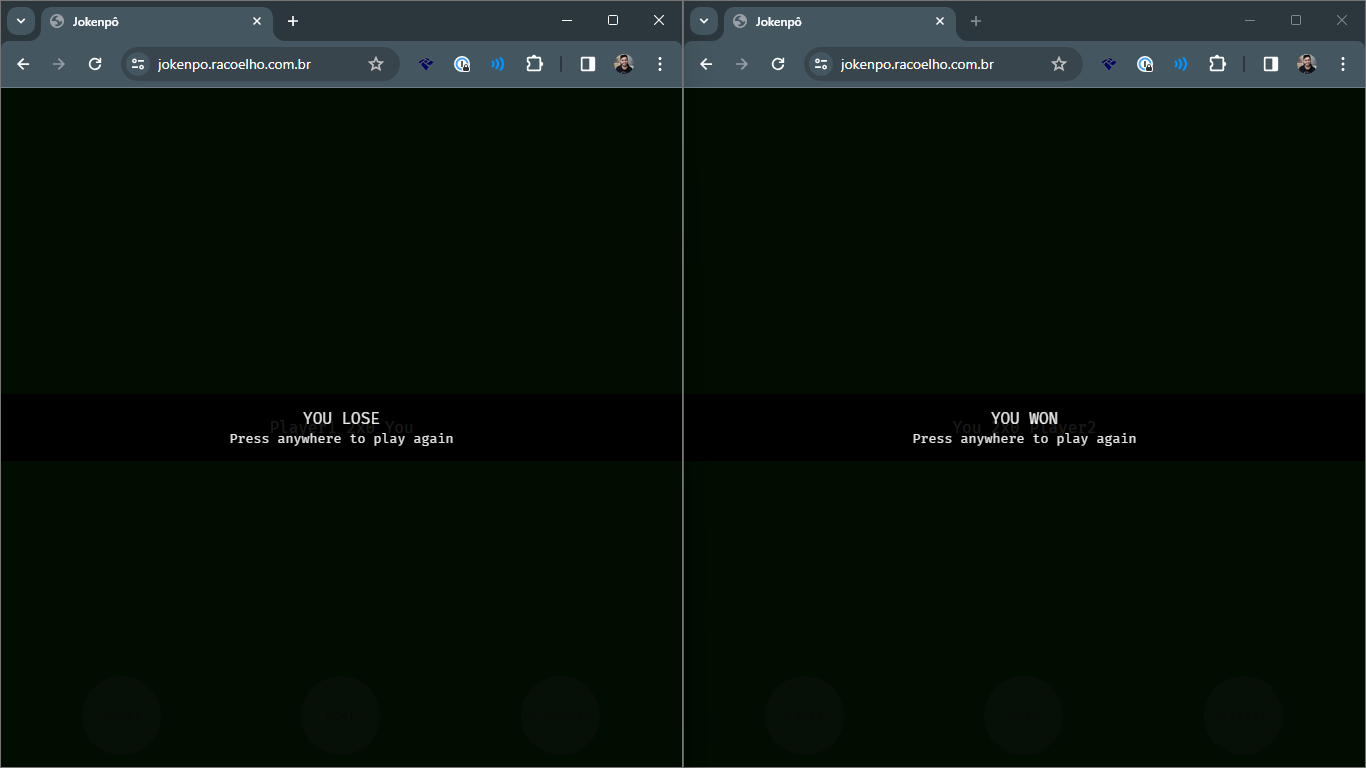Select the Jokenpô tab in right window
The width and height of the screenshot is (1366, 768).
[840, 21]
